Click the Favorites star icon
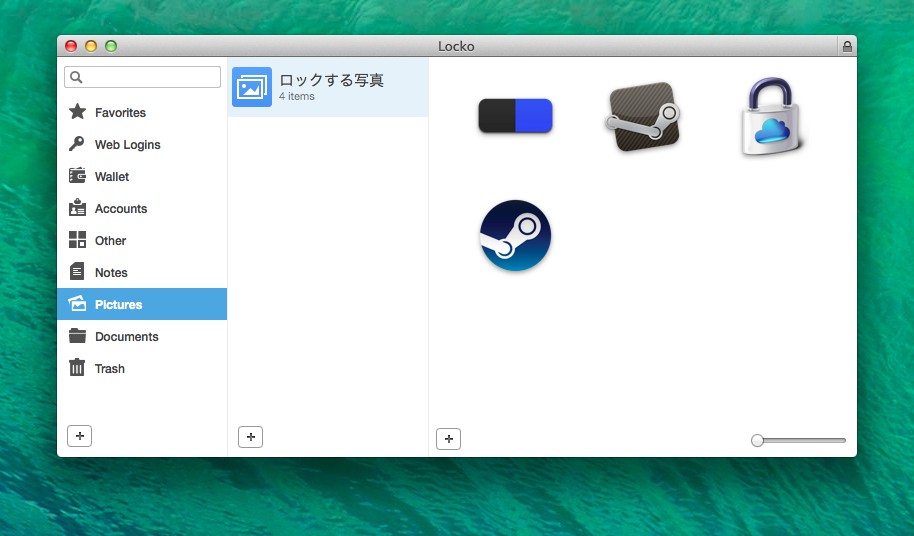The image size is (914, 536). (x=77, y=112)
